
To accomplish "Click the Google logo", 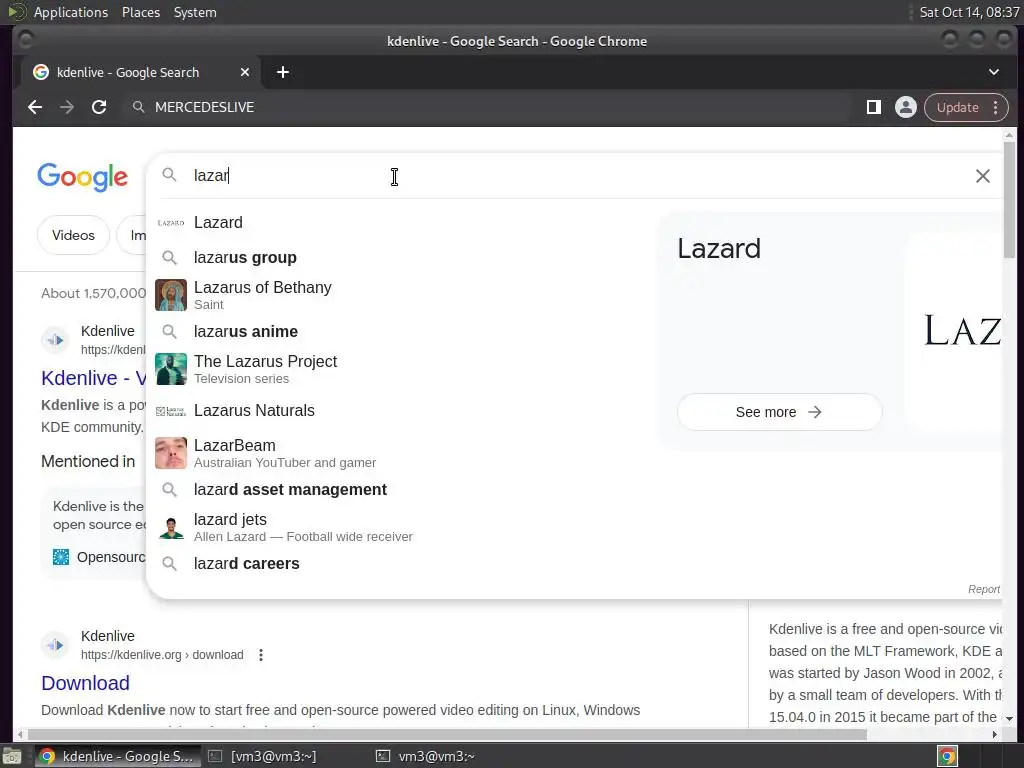I will point(82,176).
